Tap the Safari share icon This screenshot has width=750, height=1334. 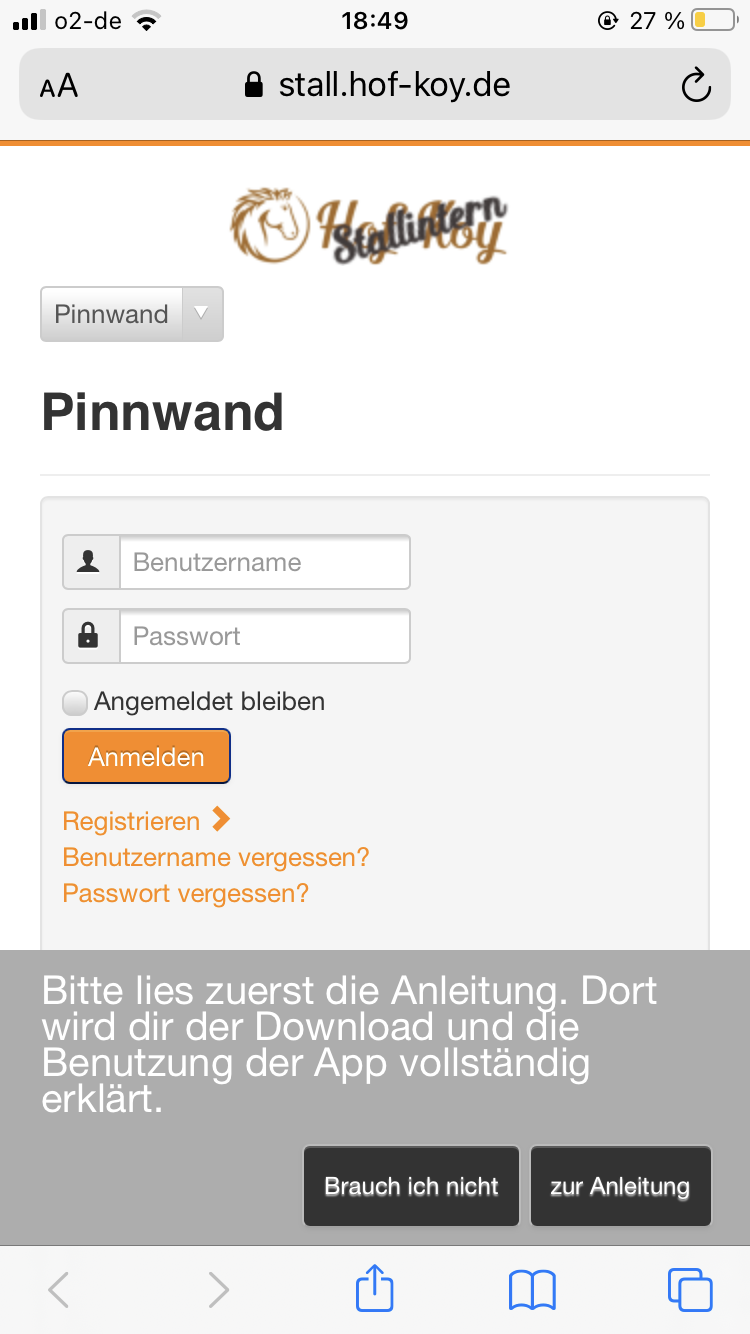(x=375, y=1289)
